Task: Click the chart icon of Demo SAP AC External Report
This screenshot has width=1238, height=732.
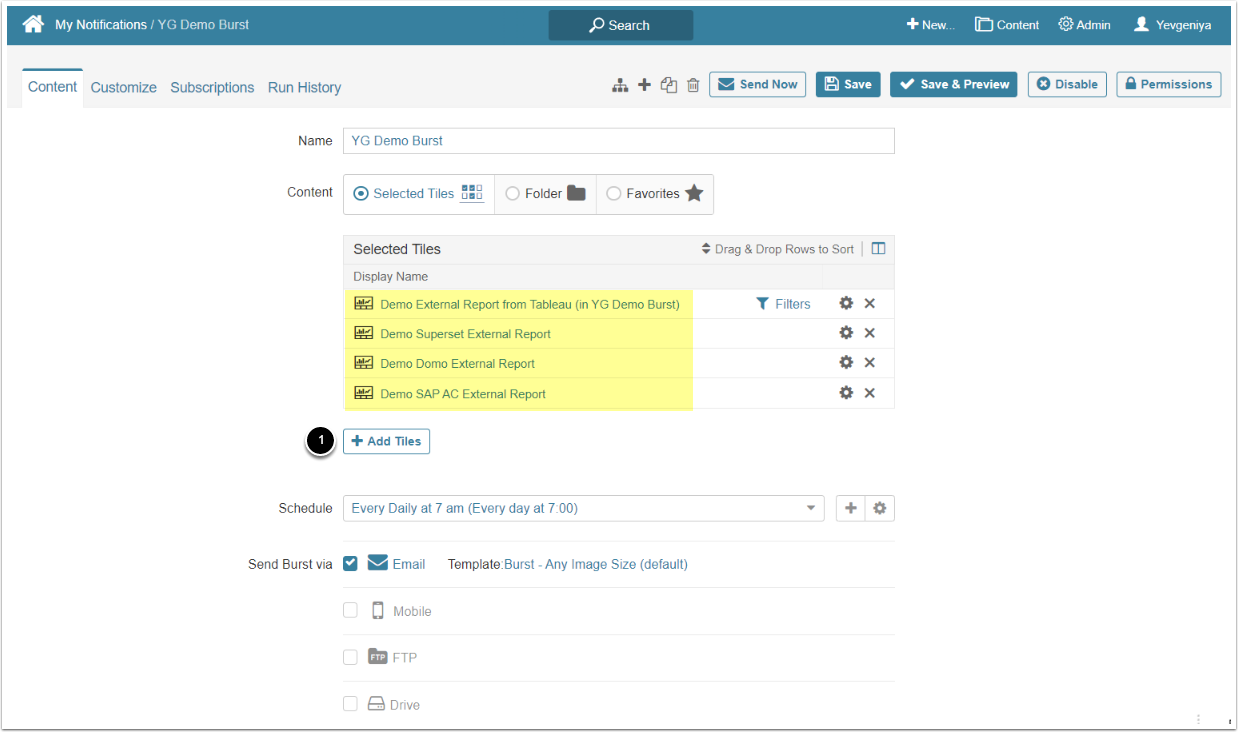Action: pyautogui.click(x=364, y=393)
